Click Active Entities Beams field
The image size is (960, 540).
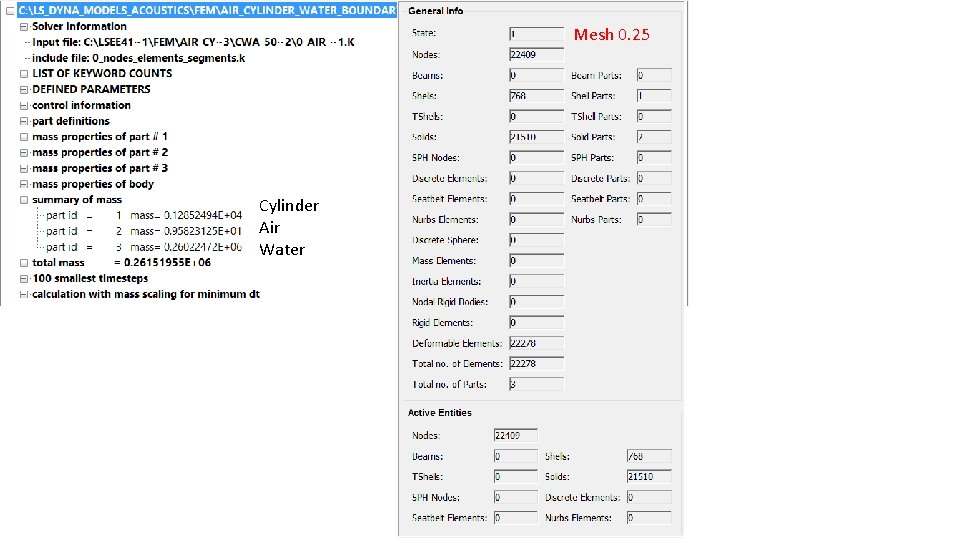click(x=516, y=456)
